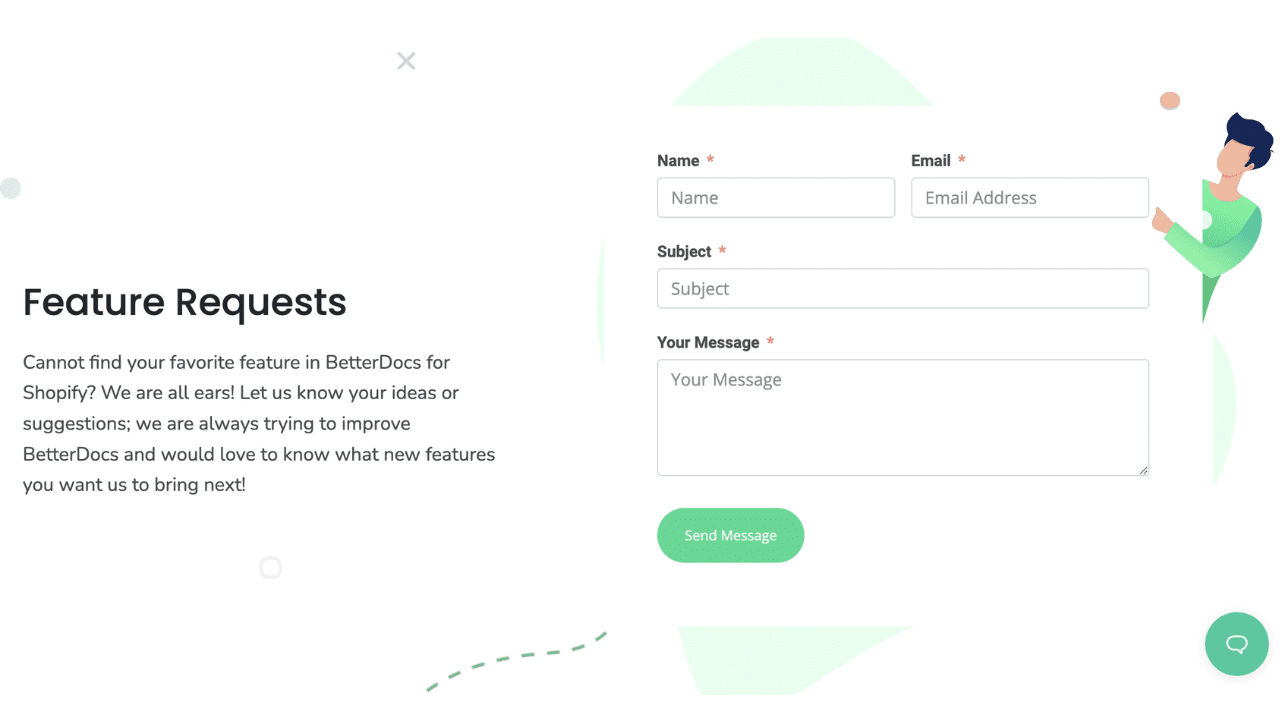Viewport: 1280px width, 720px height.
Task: Focus the Subject input box
Action: (x=903, y=288)
